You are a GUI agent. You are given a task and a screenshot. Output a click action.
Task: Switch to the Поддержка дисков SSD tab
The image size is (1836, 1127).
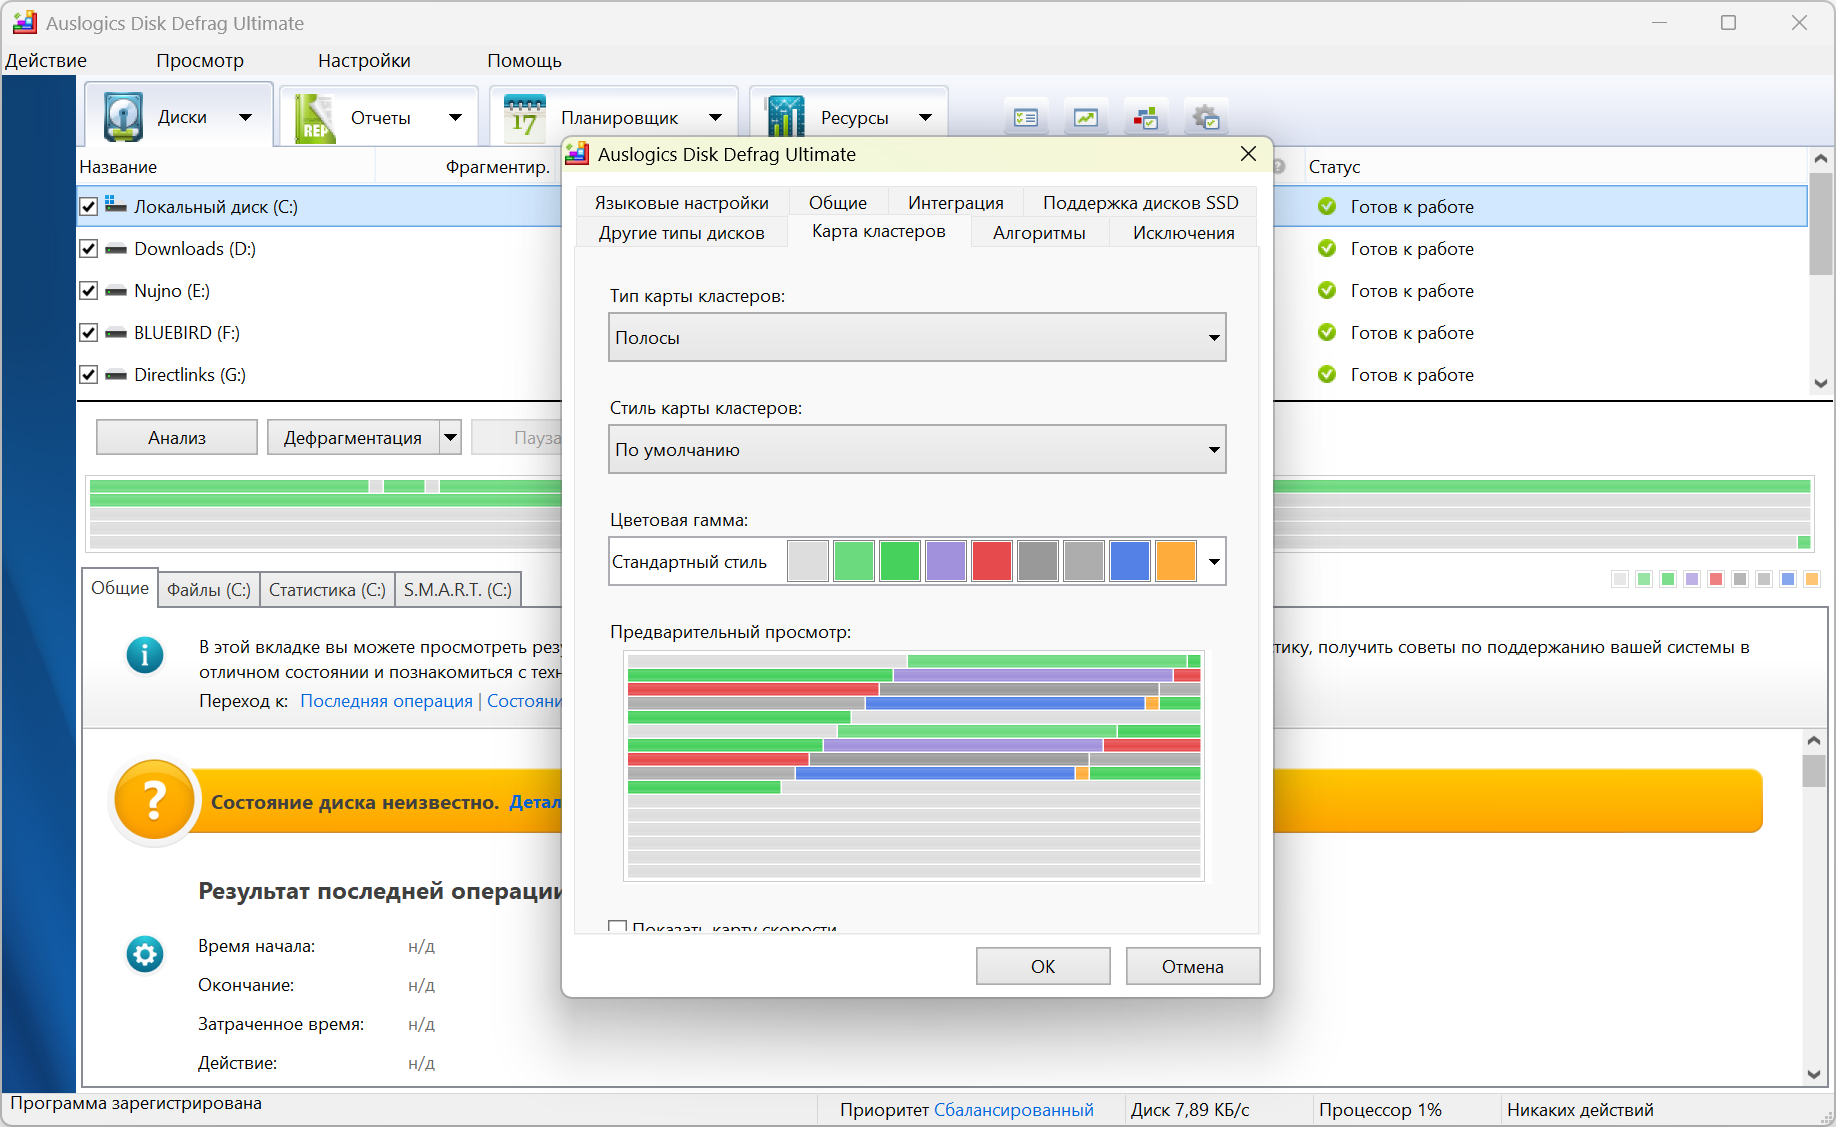(1141, 203)
